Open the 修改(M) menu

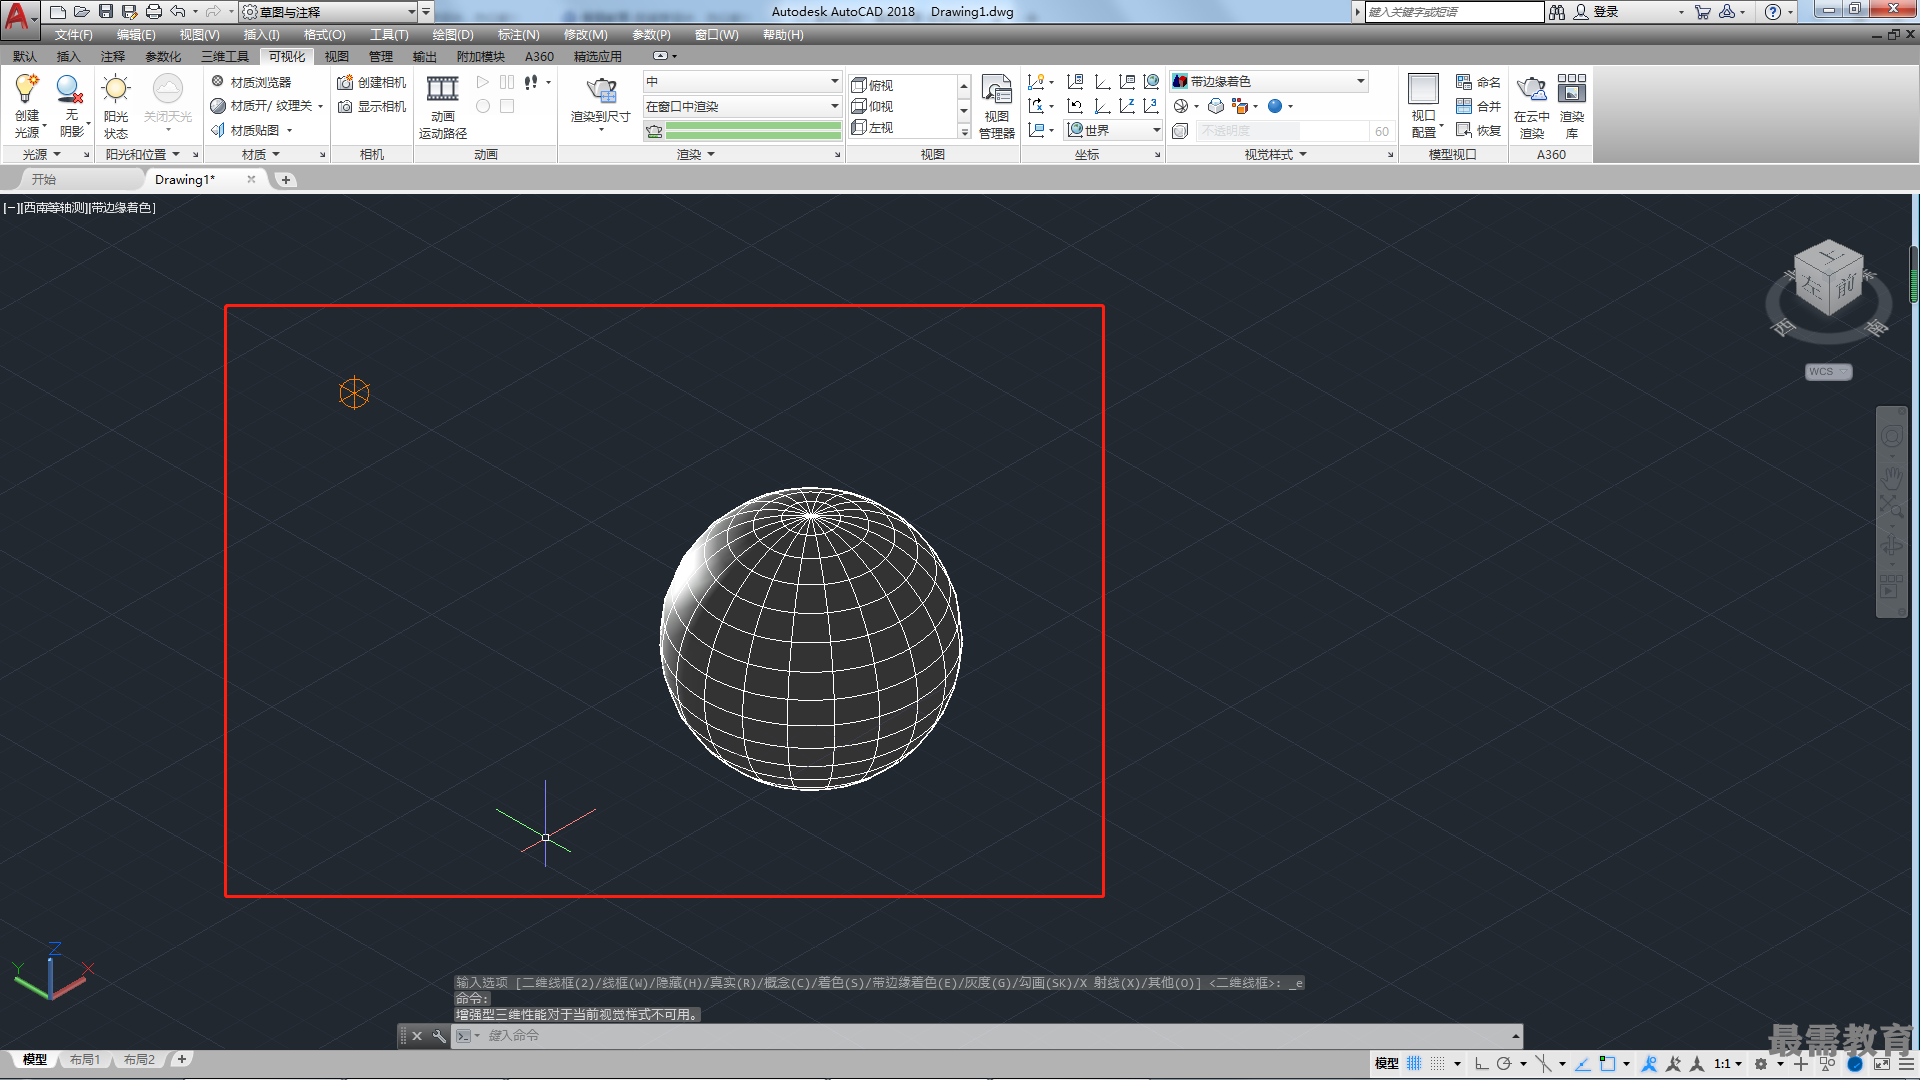pos(586,34)
